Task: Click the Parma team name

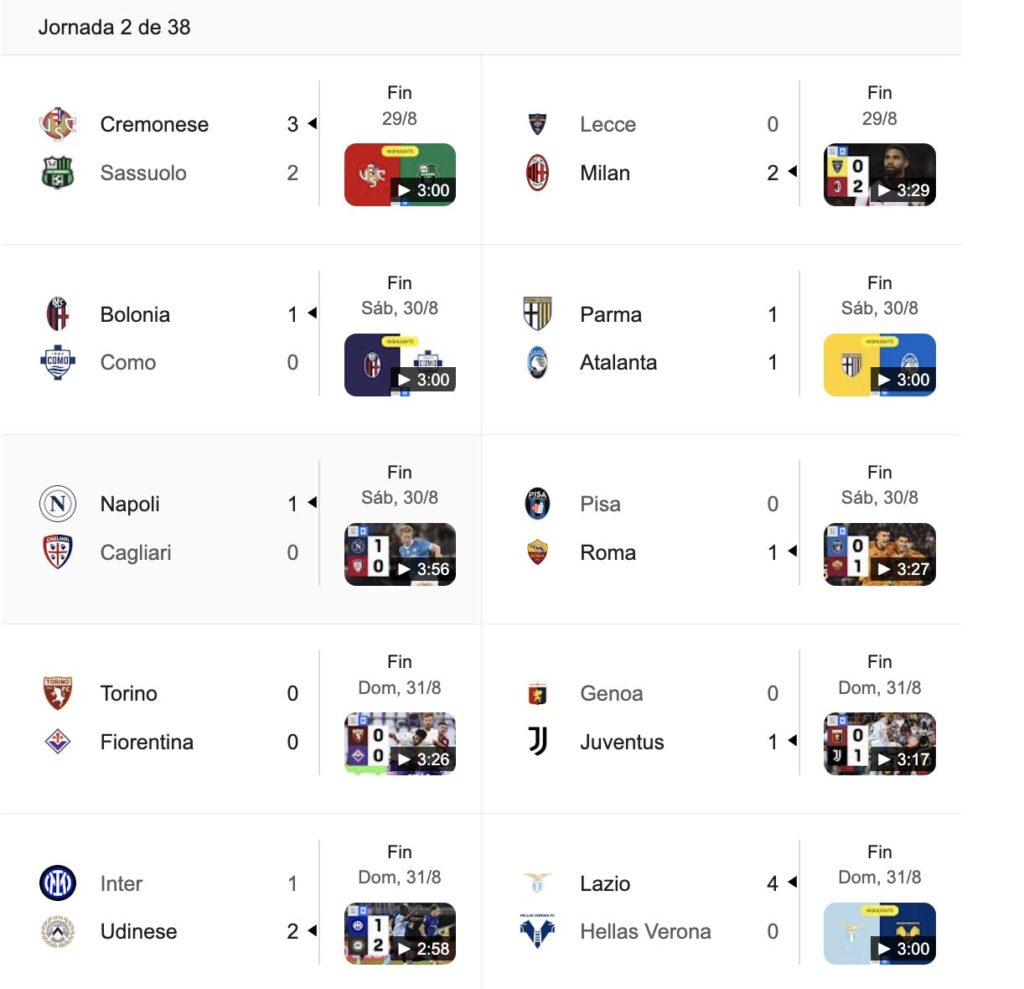Action: point(611,314)
